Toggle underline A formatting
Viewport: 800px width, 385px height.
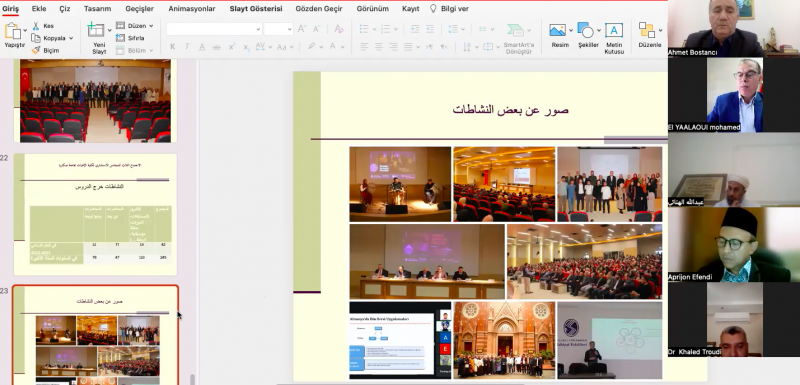(x=202, y=46)
